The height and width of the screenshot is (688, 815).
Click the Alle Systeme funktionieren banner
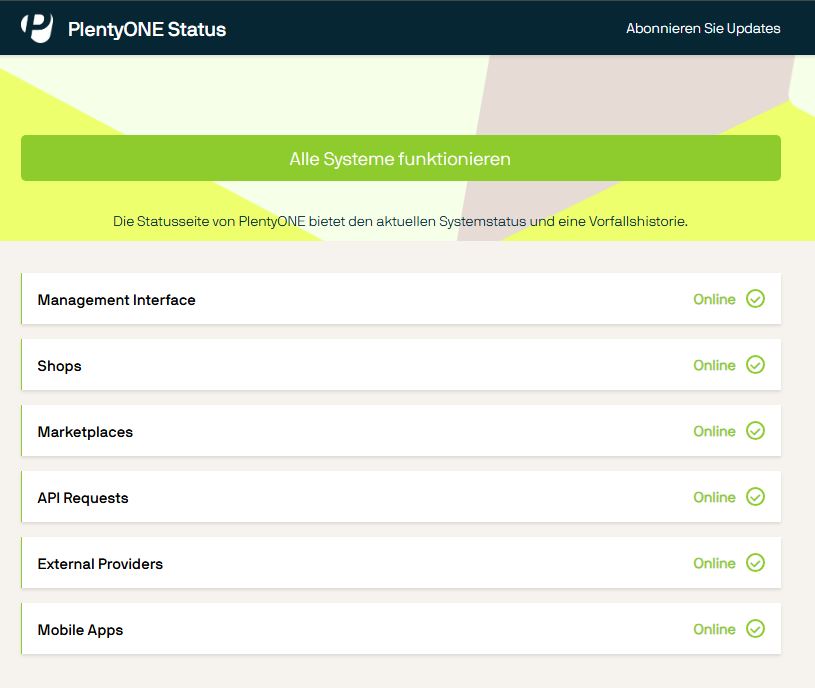[400, 158]
